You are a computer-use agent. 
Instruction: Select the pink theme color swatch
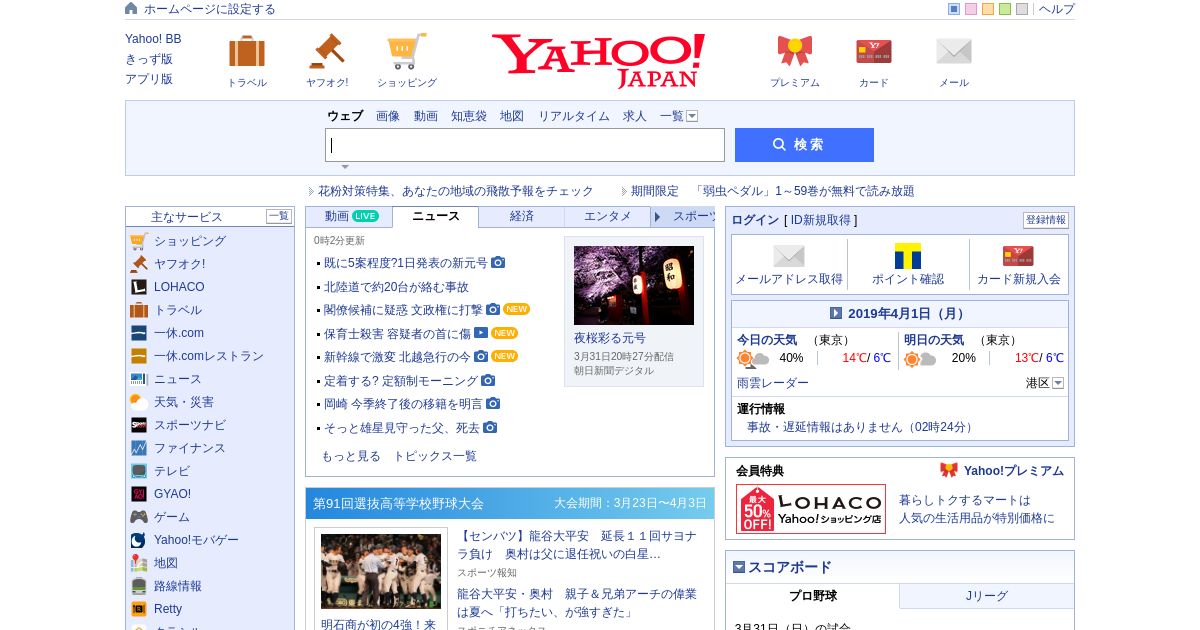click(x=971, y=9)
